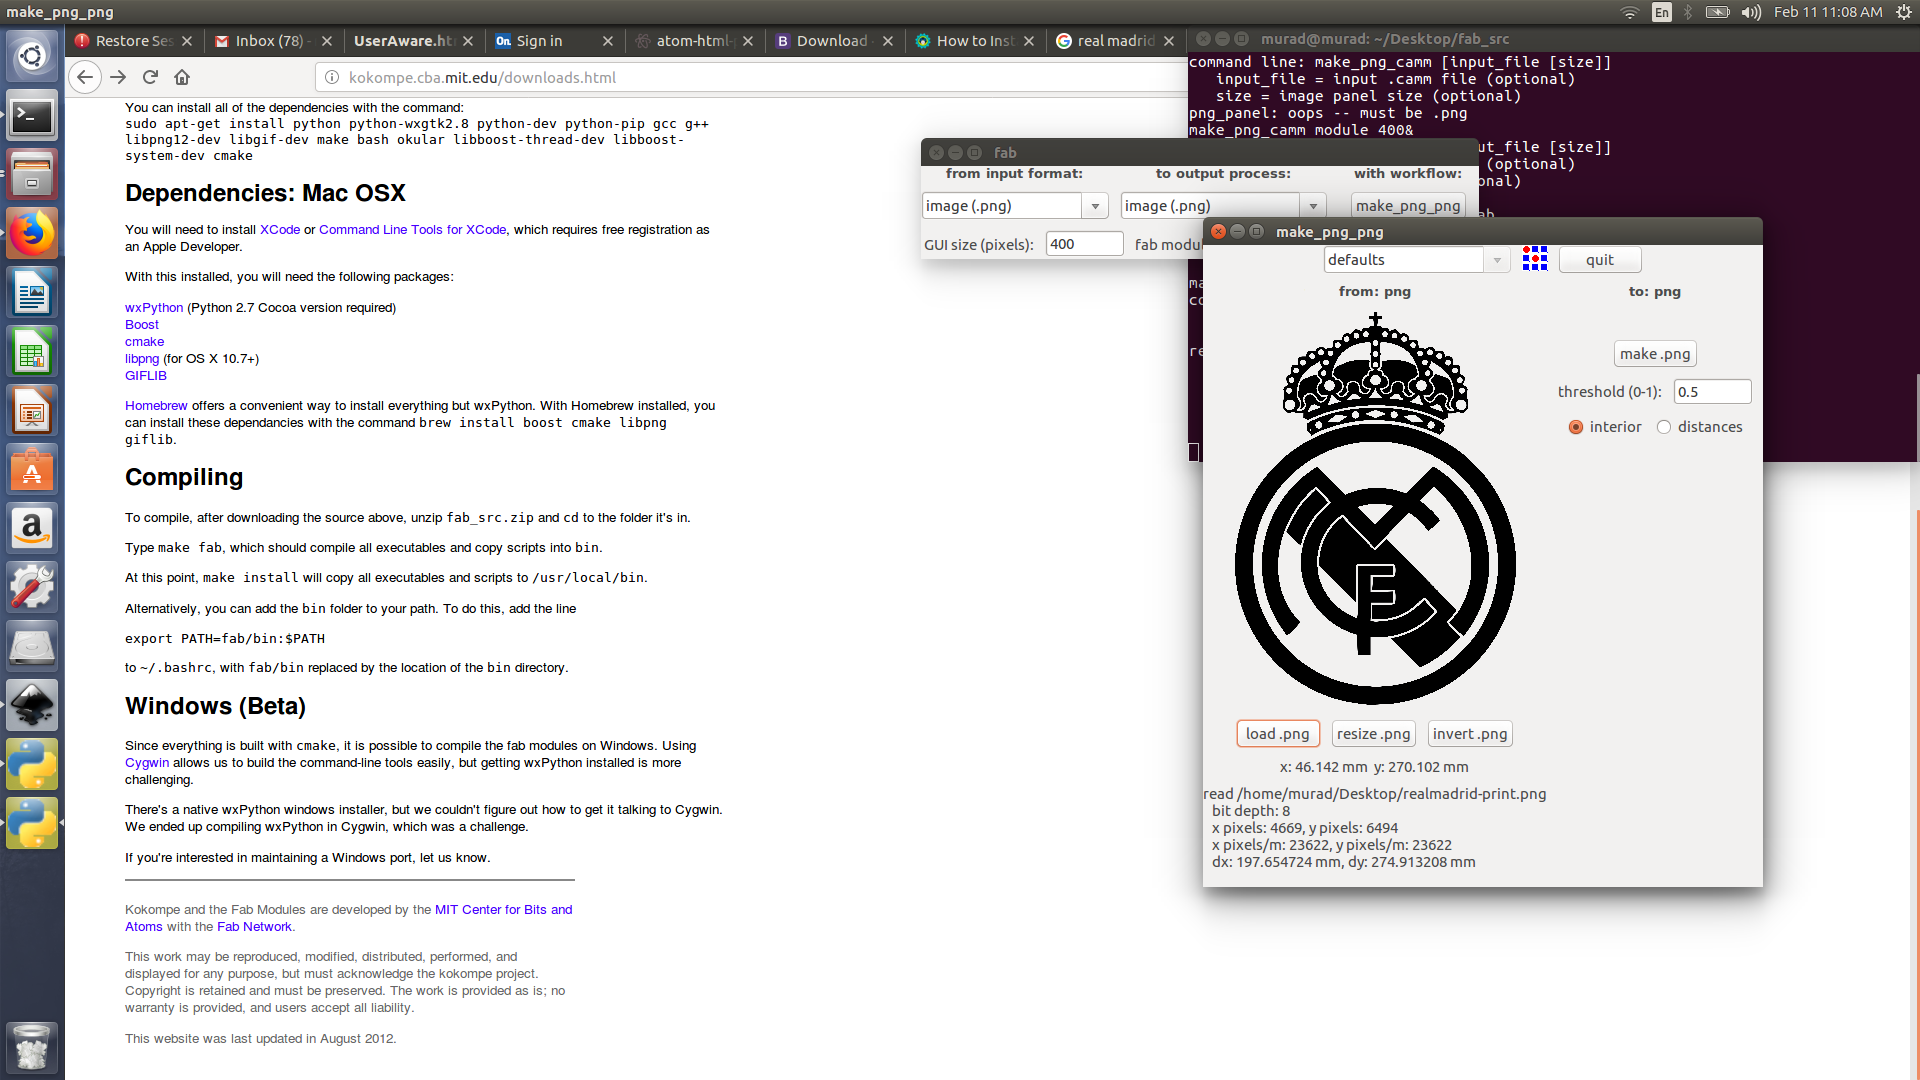Click the GUI size (pixels) field
1920x1080 pixels.
[1084, 244]
